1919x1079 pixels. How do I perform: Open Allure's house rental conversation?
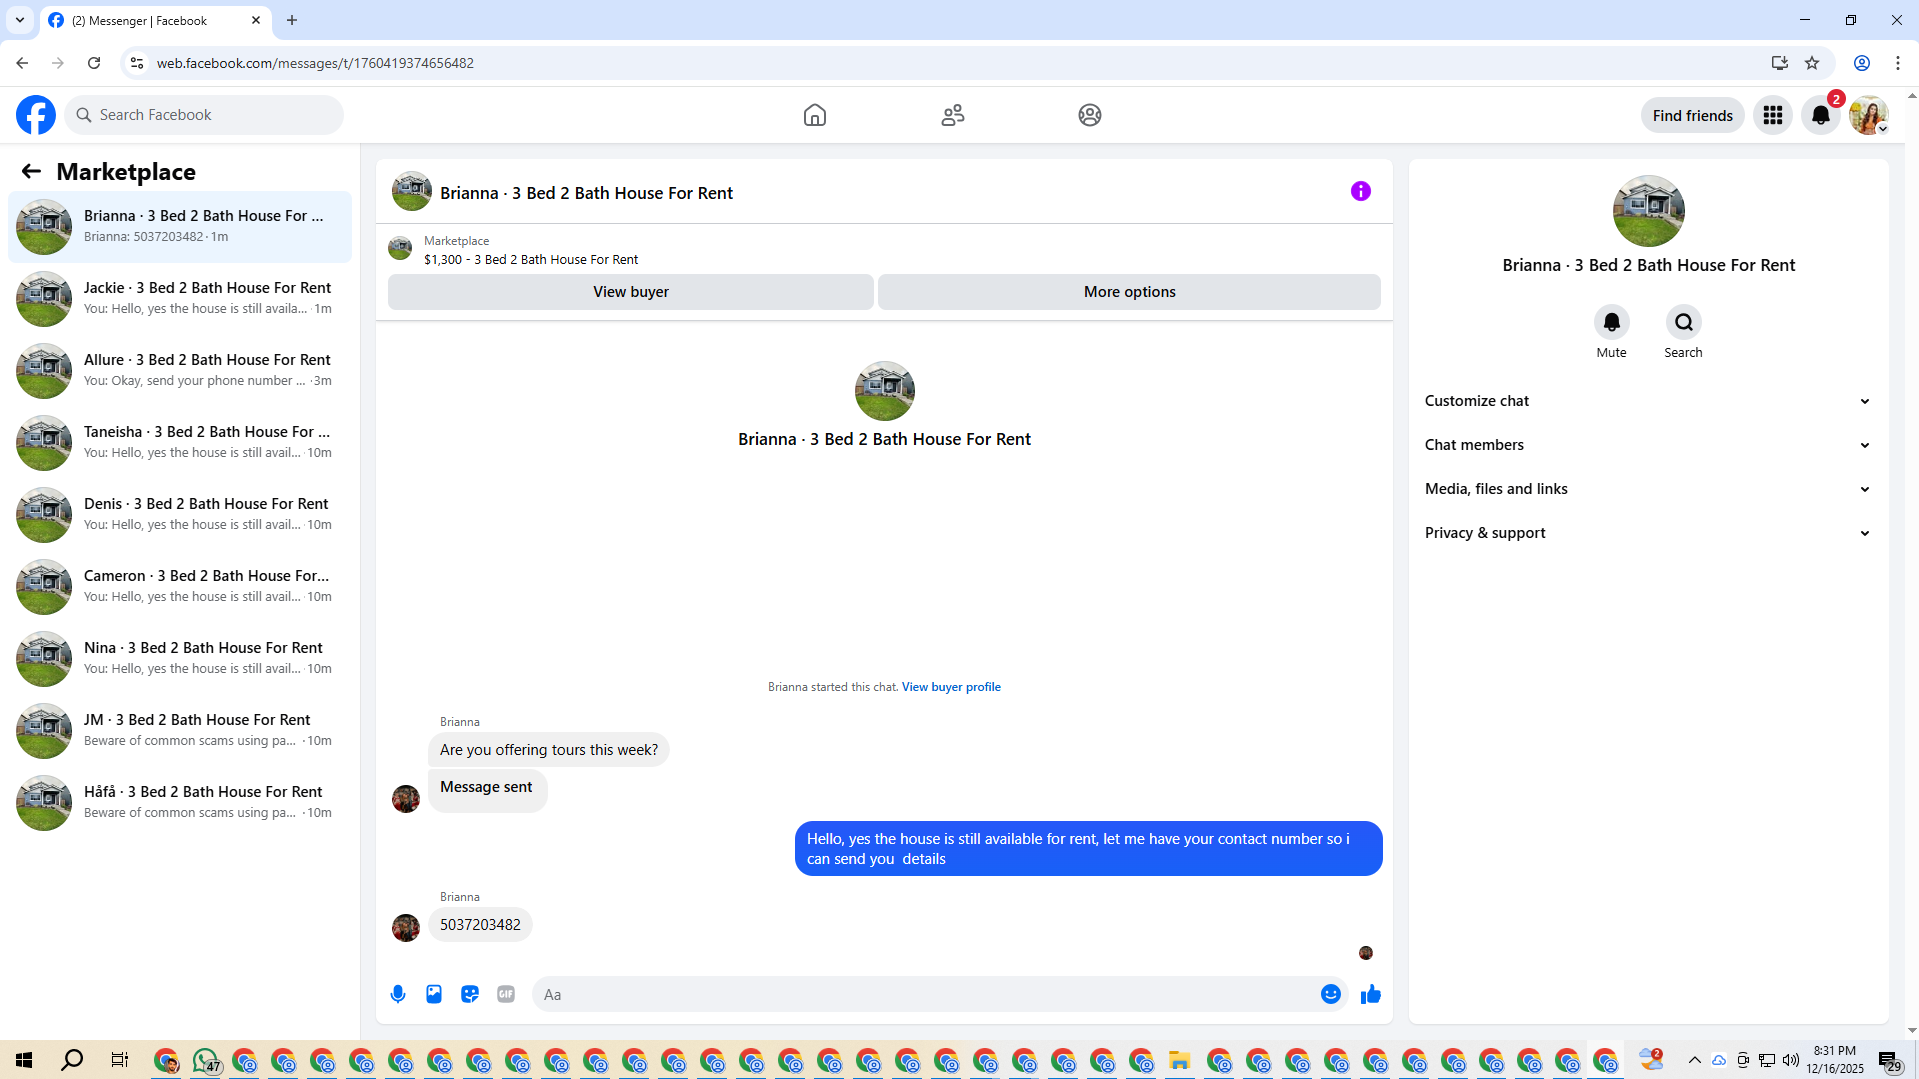click(180, 371)
